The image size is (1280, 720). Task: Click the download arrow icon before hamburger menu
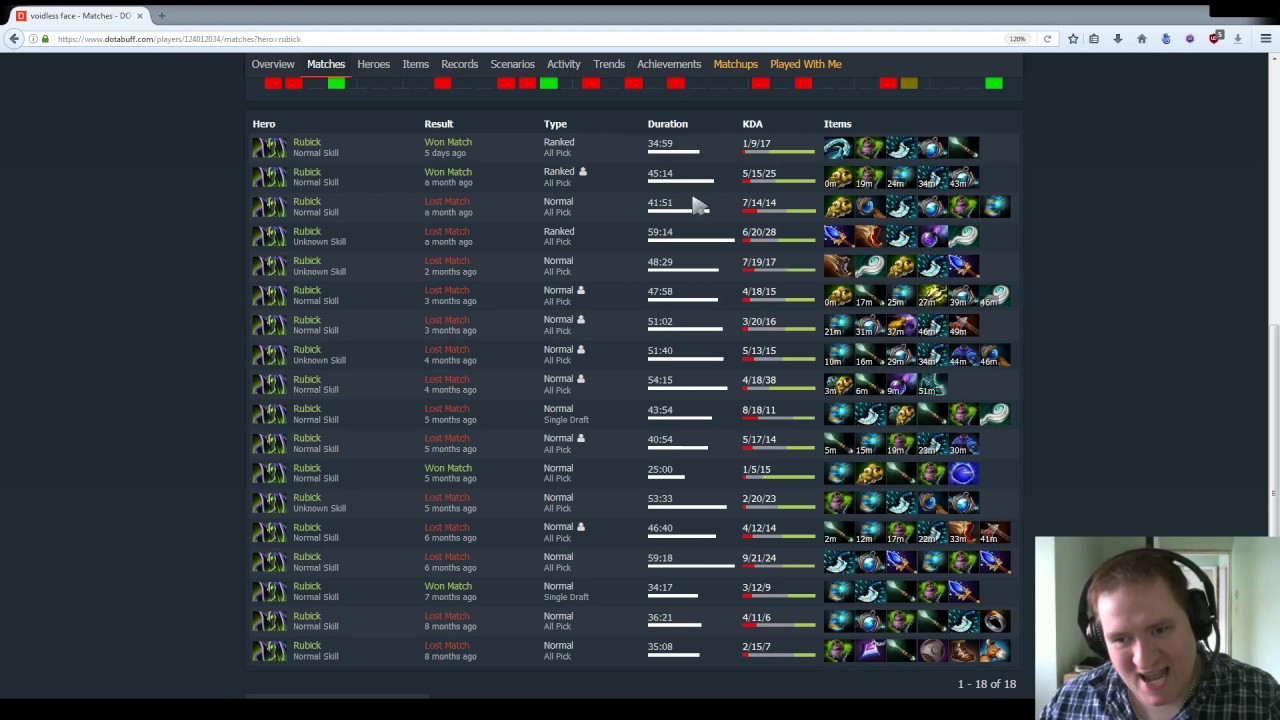[1237, 39]
